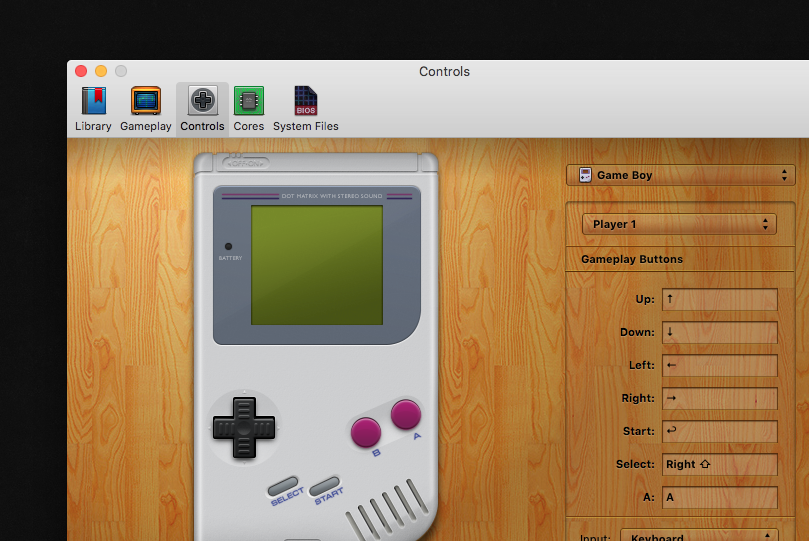
Task: Click the Up key binding field
Action: click(x=720, y=299)
